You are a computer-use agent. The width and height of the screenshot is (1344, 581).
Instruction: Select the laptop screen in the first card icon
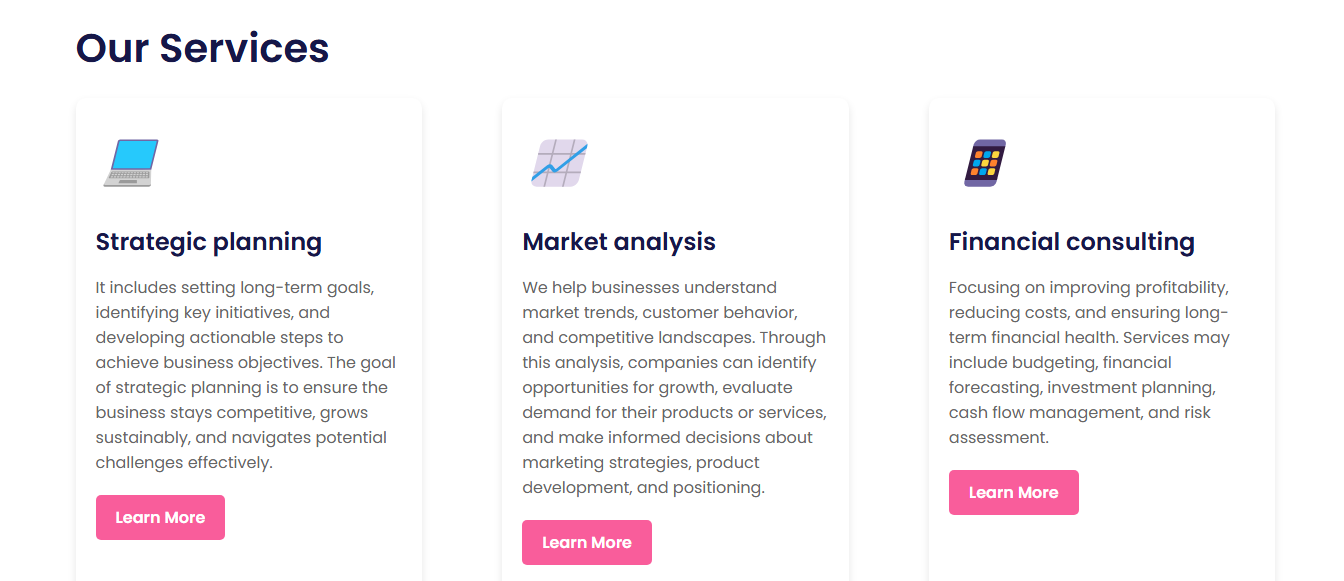[x=133, y=152]
